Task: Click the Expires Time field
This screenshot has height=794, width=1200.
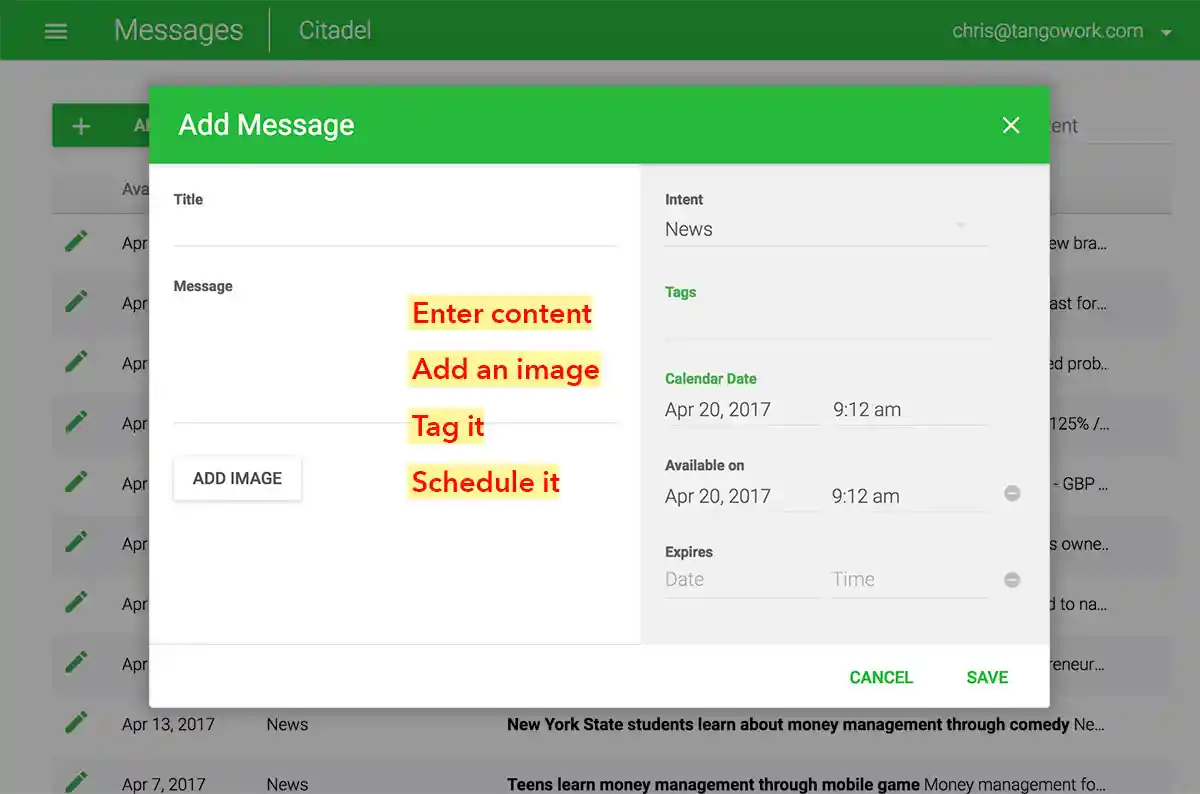Action: click(x=909, y=580)
